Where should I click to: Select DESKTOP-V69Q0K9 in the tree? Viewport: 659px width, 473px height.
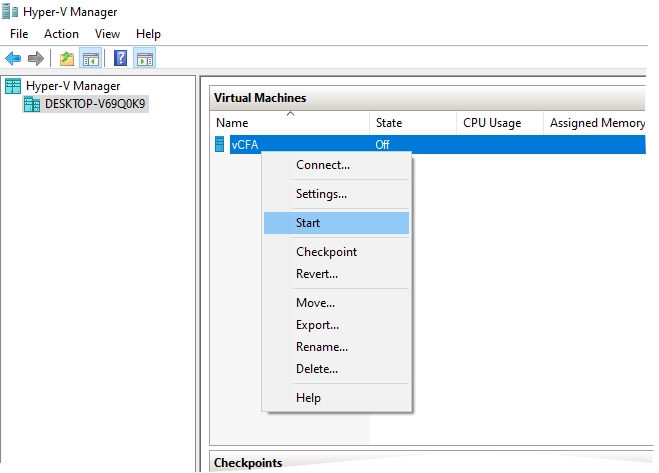[95, 104]
